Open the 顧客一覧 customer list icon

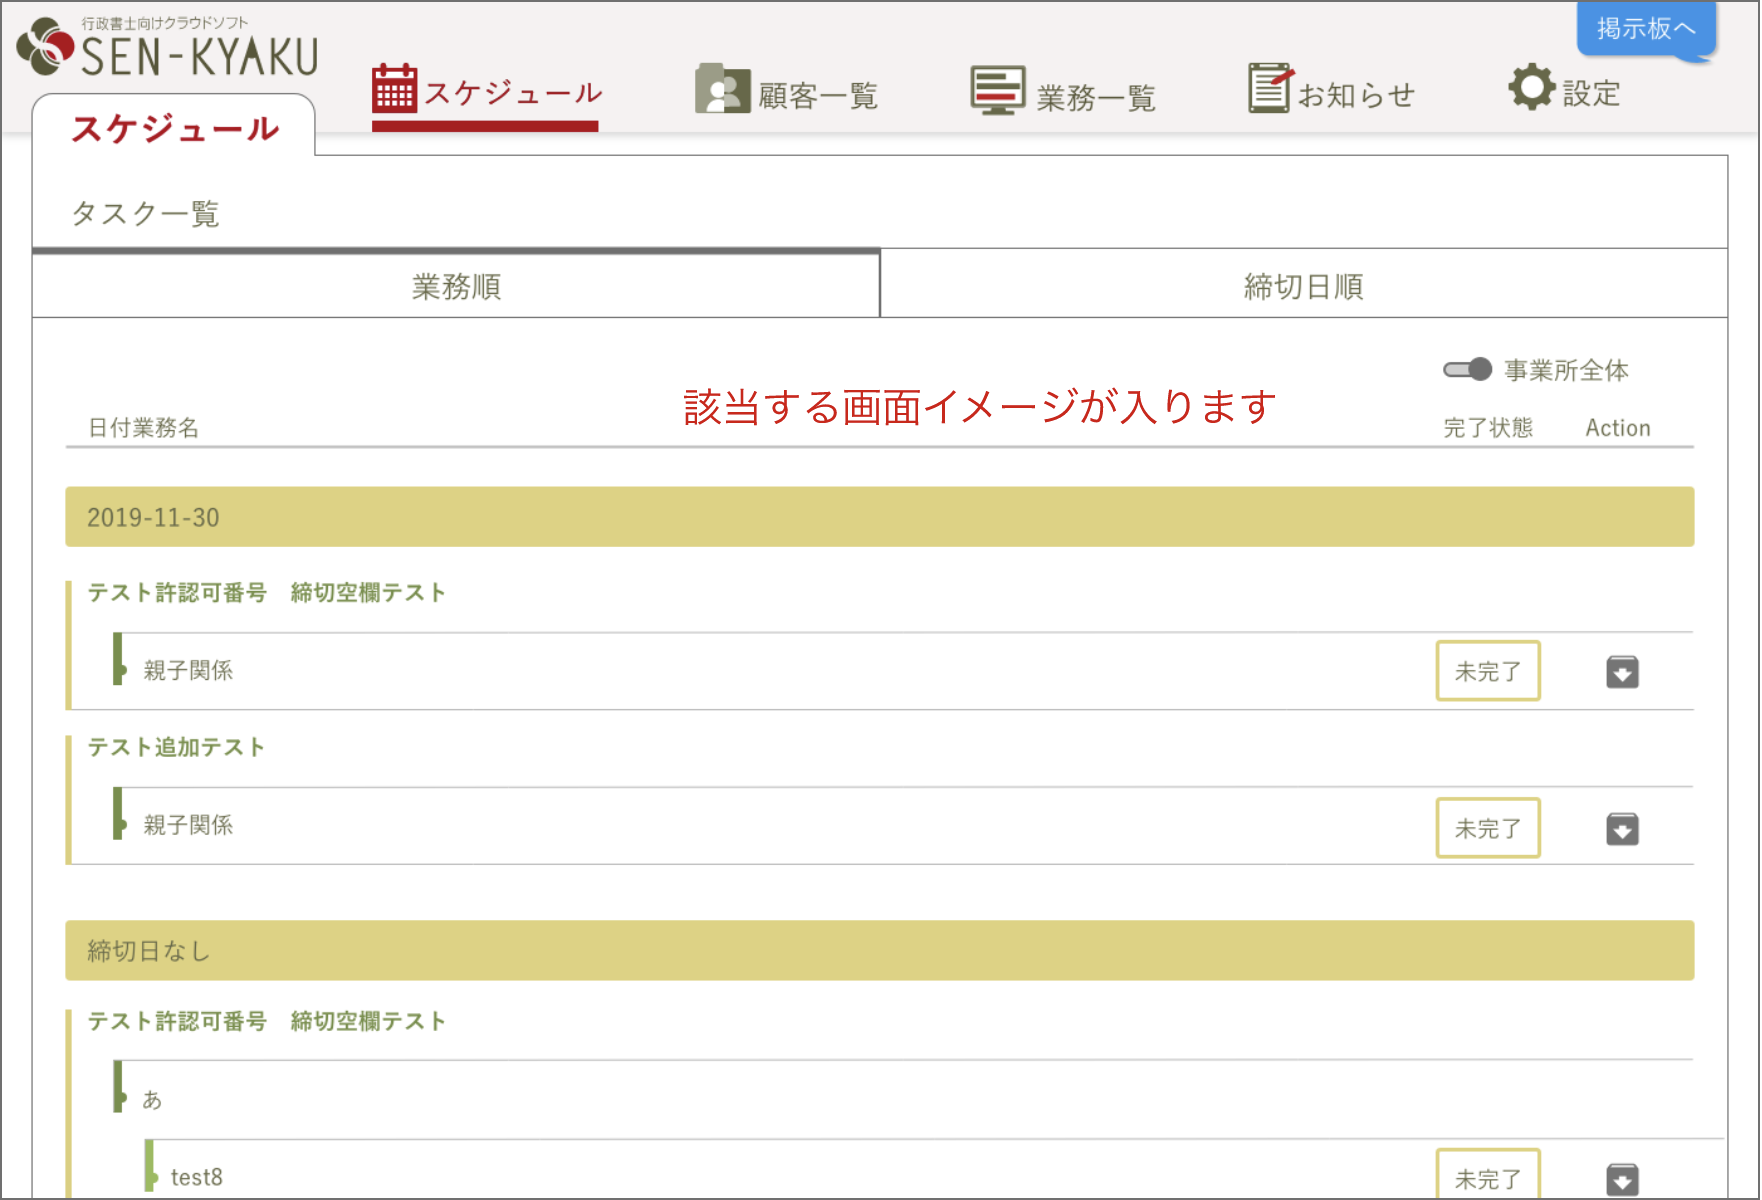[721, 88]
